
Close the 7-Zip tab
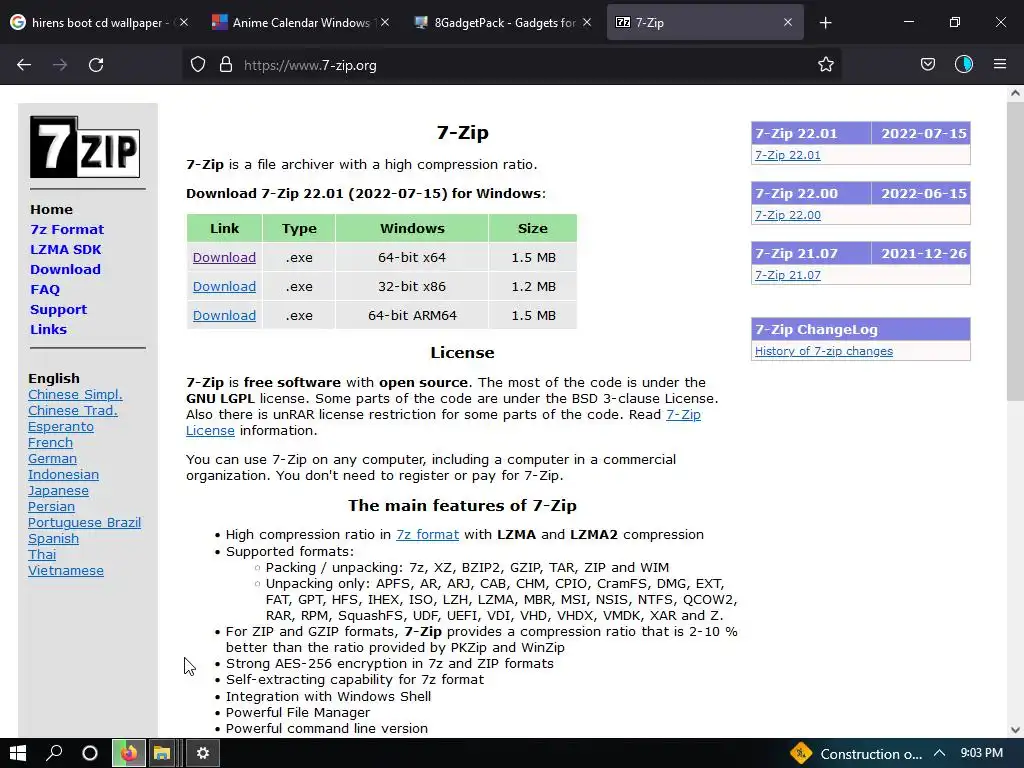788,22
